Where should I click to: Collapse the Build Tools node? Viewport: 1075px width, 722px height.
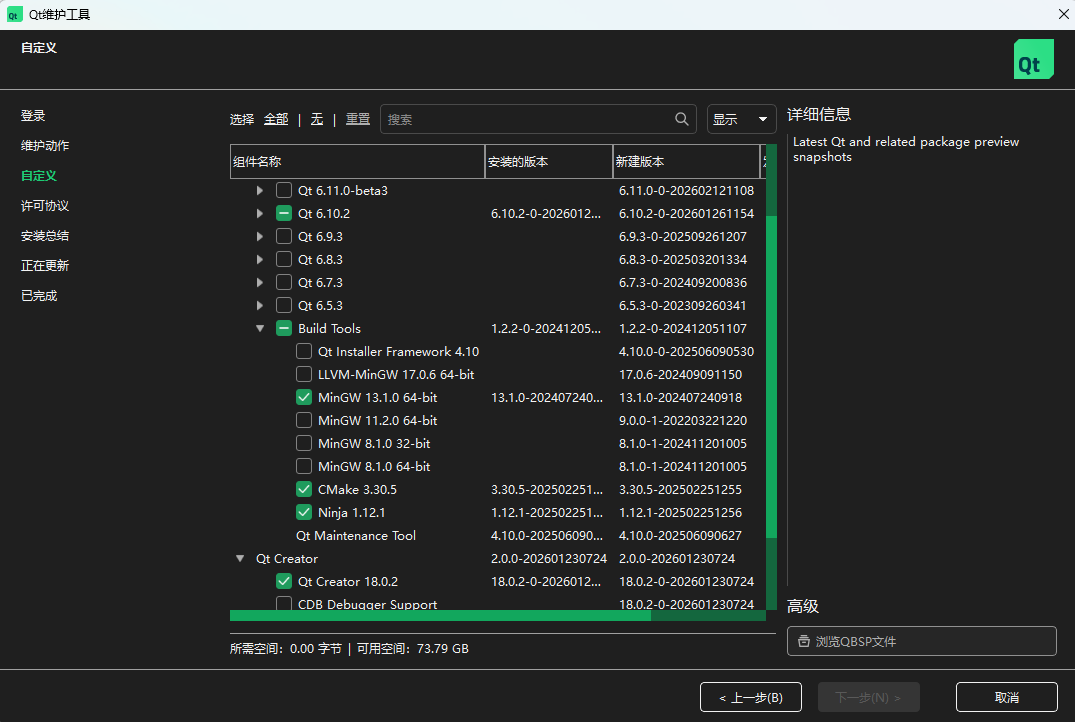tap(260, 328)
